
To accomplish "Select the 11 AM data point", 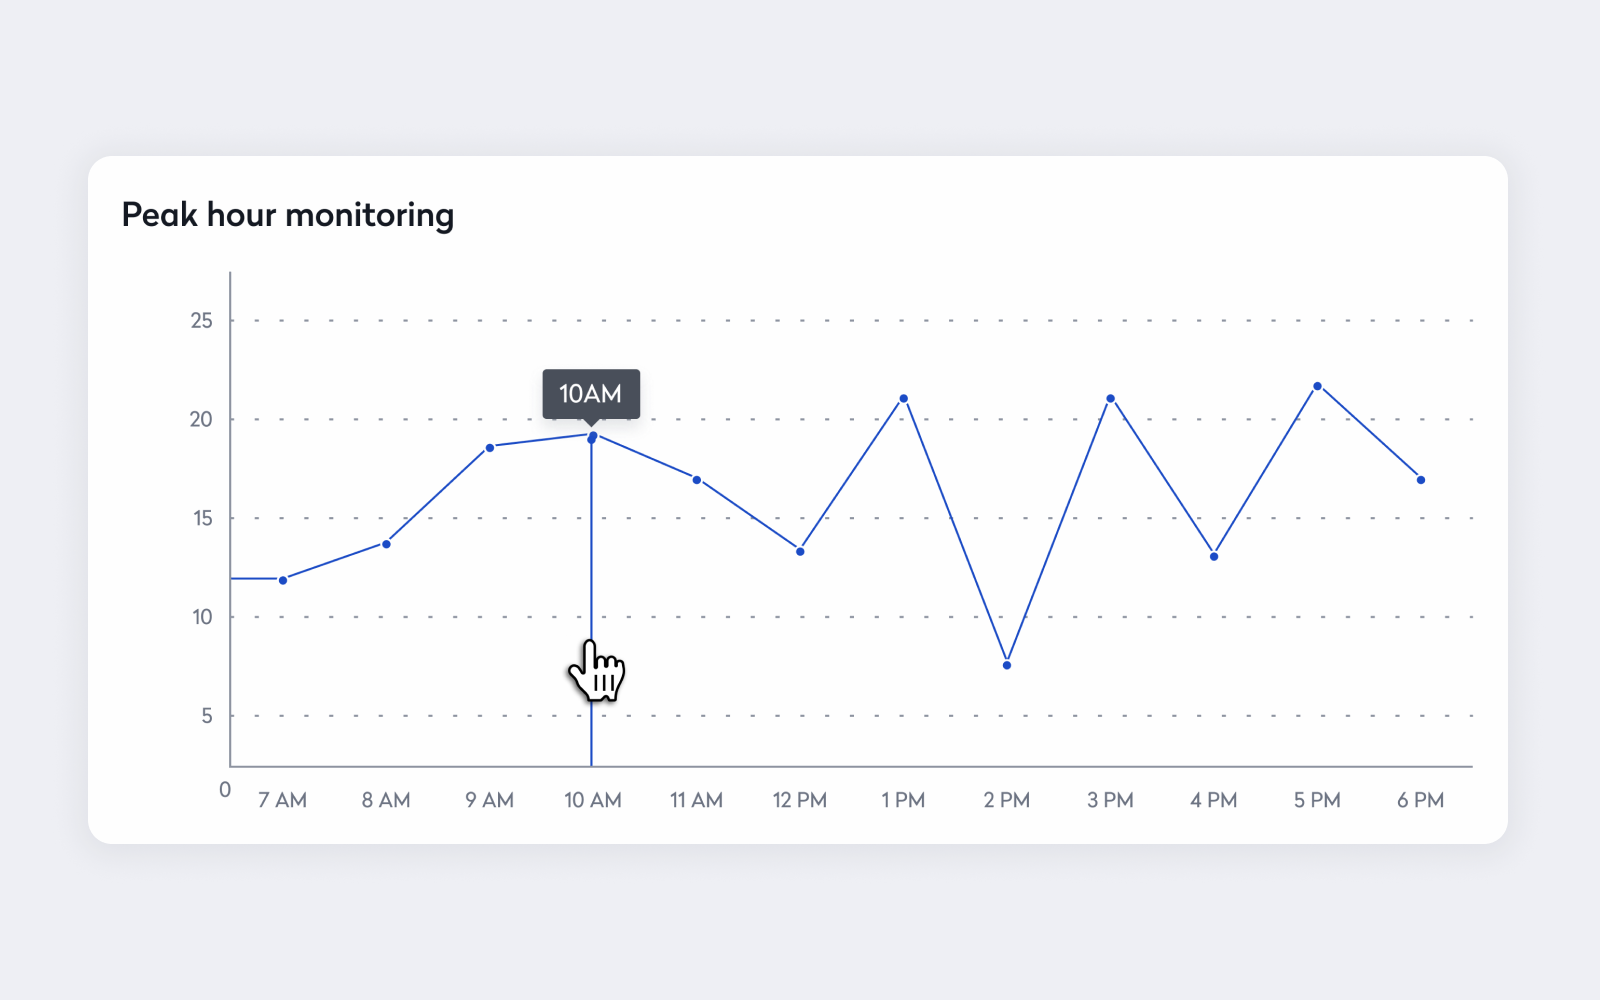I will pos(697,480).
